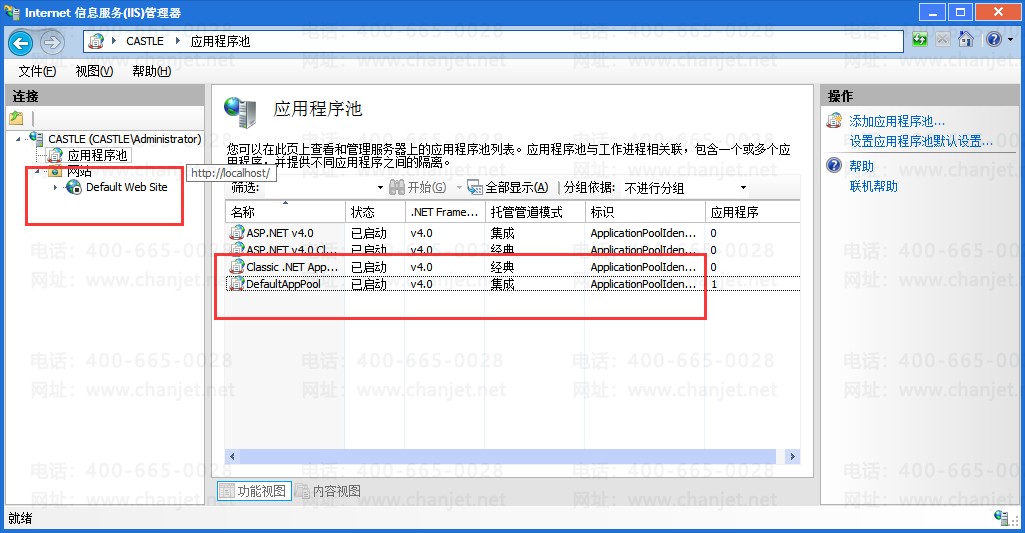Click the Back navigation arrow
The width and height of the screenshot is (1025, 533).
point(20,43)
